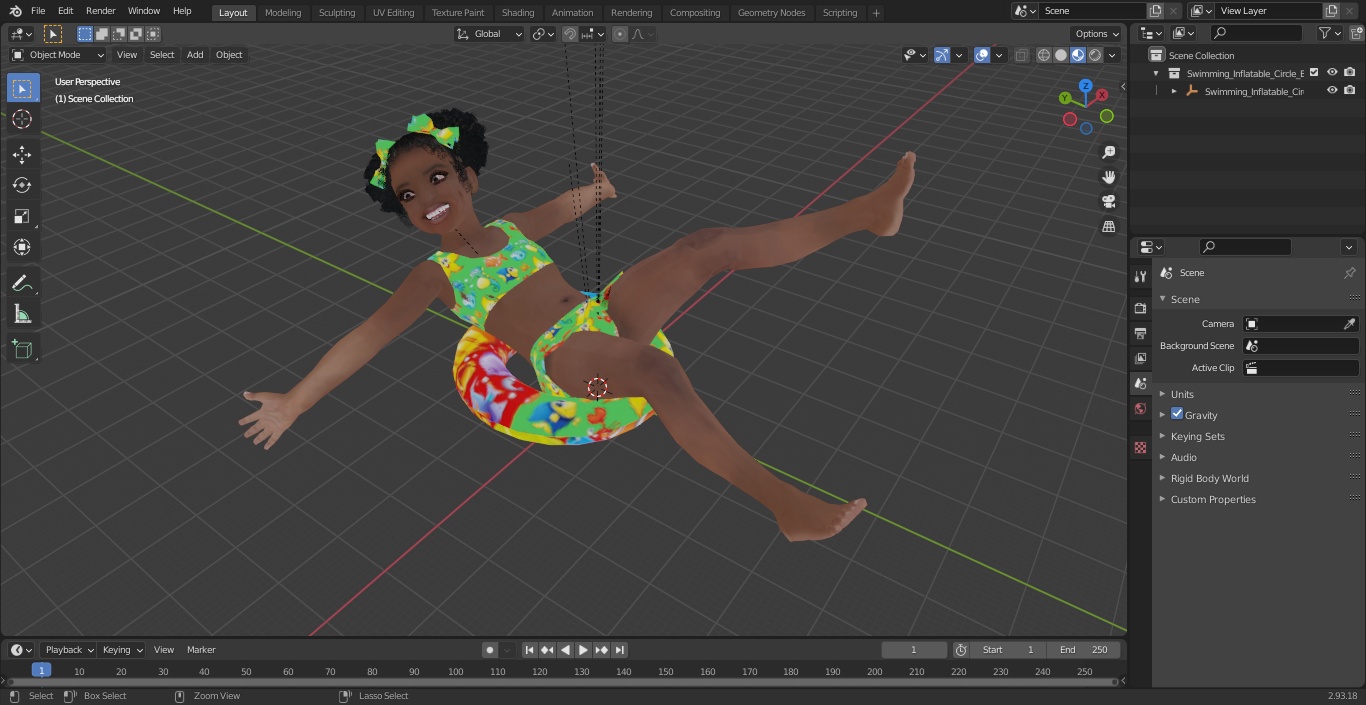
Task: Click the add workspace plus icon
Action: (876, 13)
